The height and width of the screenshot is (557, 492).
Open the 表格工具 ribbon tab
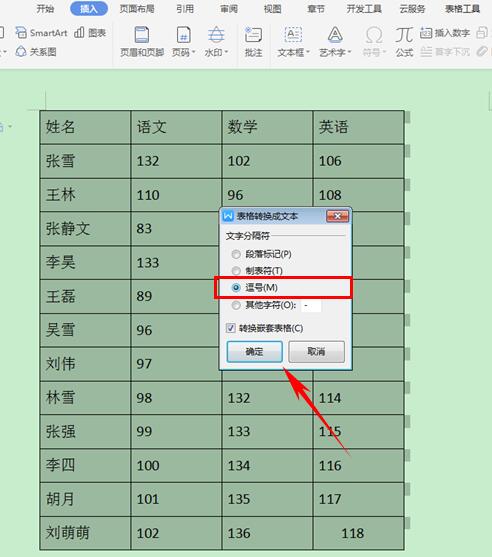click(462, 9)
